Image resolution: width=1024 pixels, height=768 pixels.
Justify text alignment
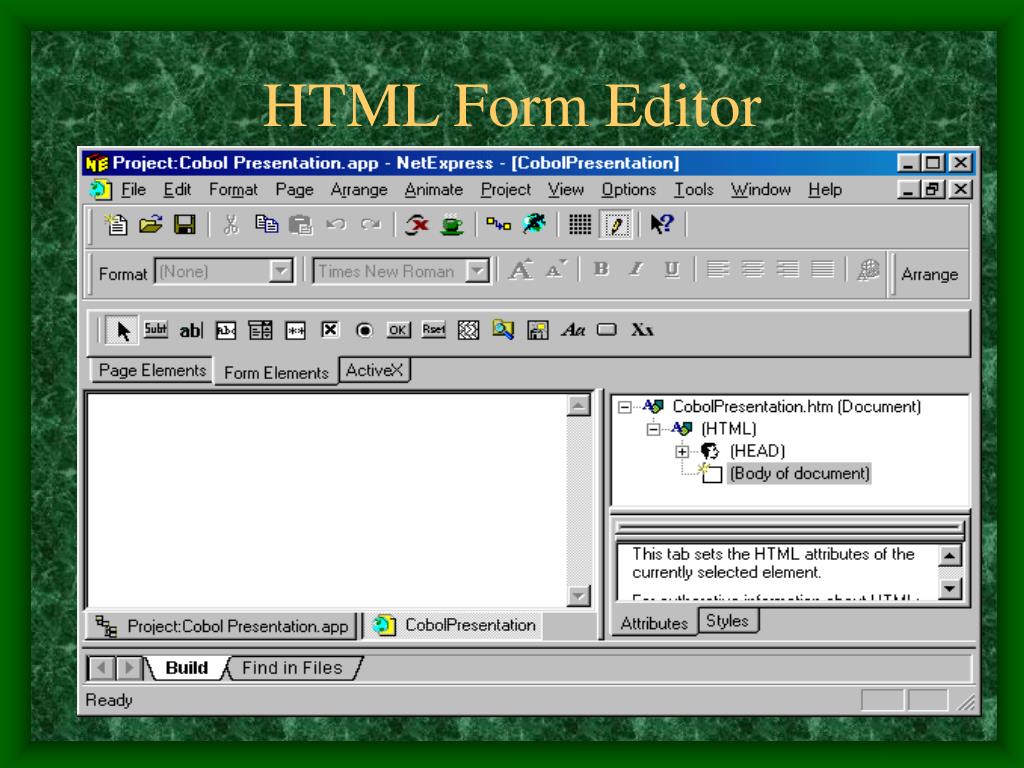tap(822, 269)
